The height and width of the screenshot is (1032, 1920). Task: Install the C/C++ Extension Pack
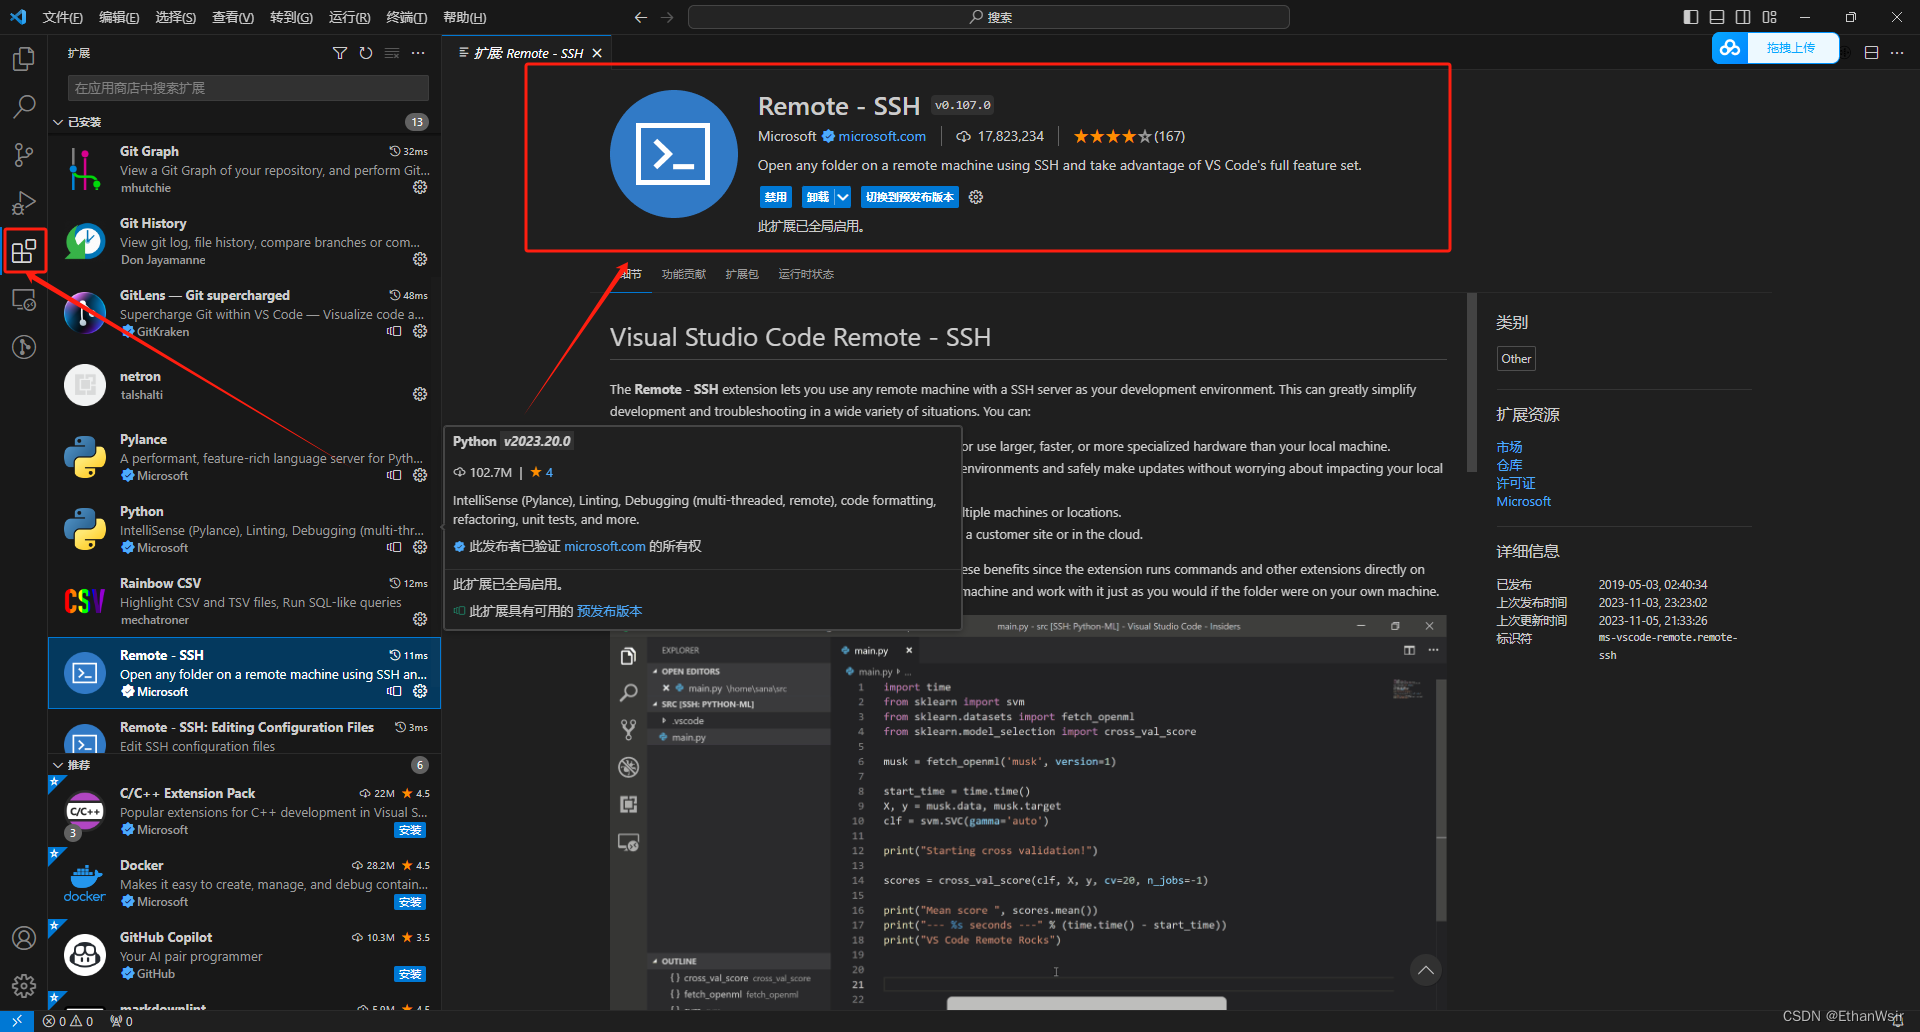[410, 830]
